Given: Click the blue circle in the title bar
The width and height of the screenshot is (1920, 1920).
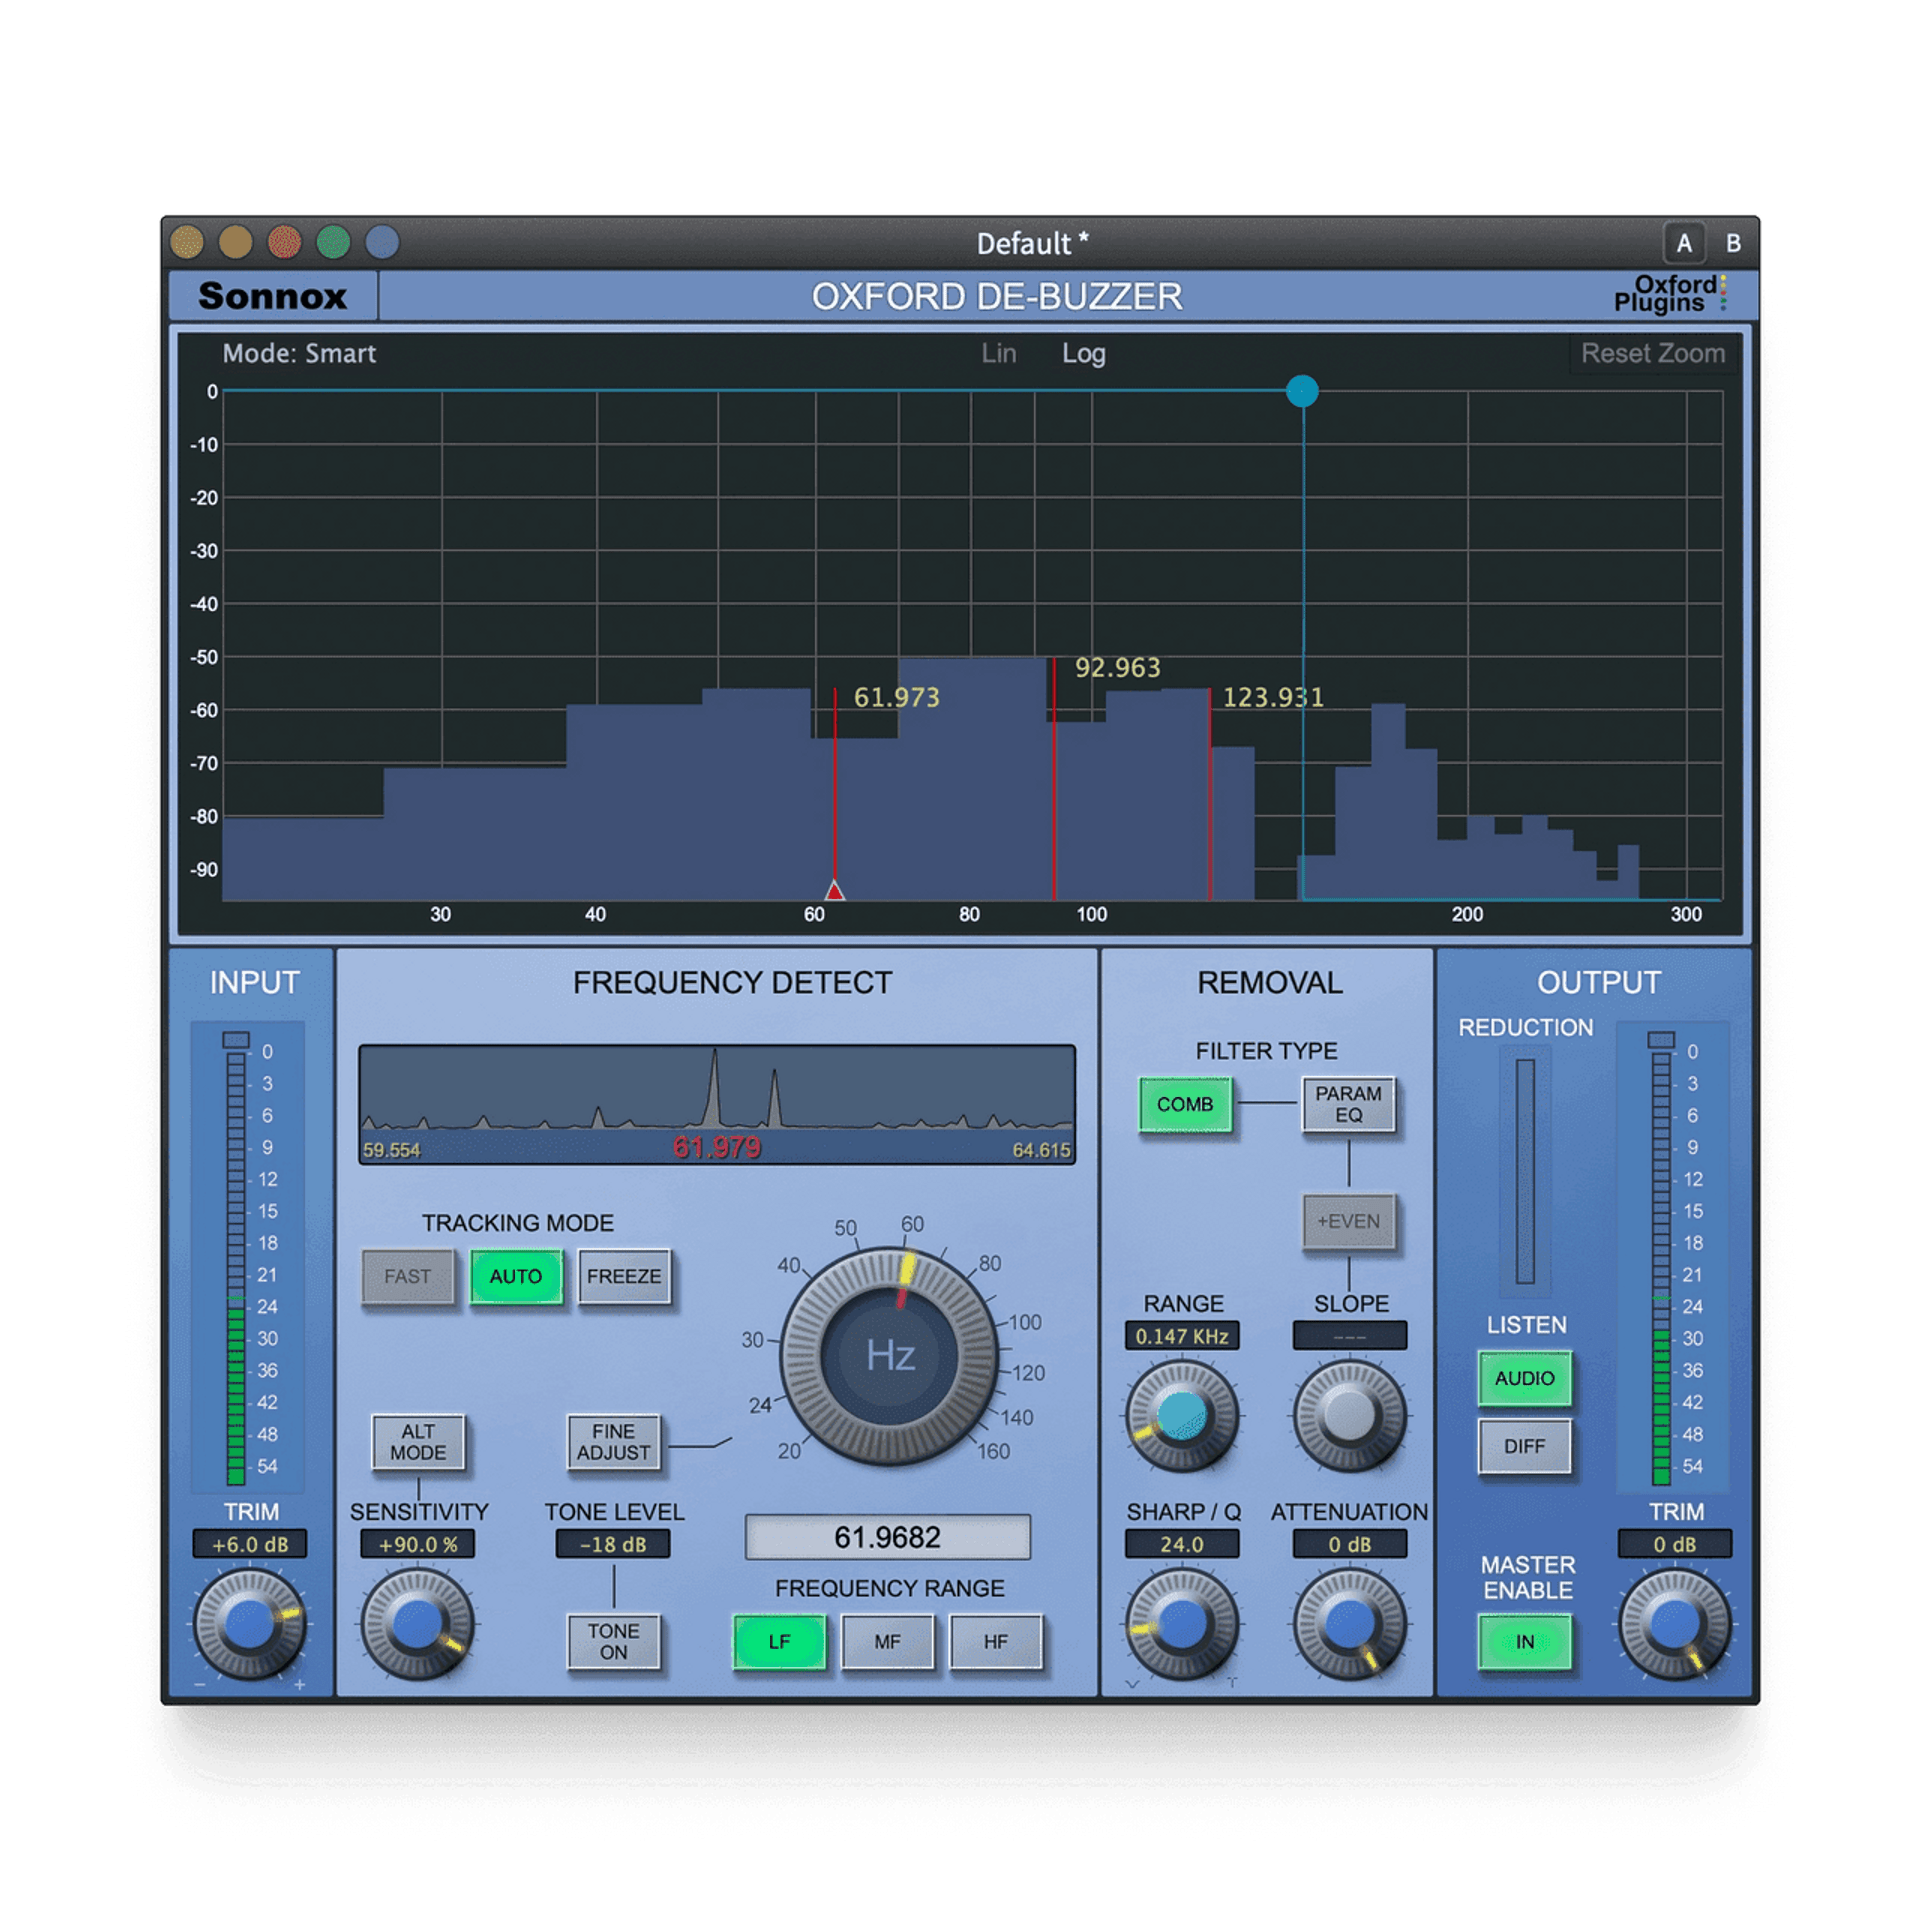Looking at the screenshot, I should click(382, 242).
